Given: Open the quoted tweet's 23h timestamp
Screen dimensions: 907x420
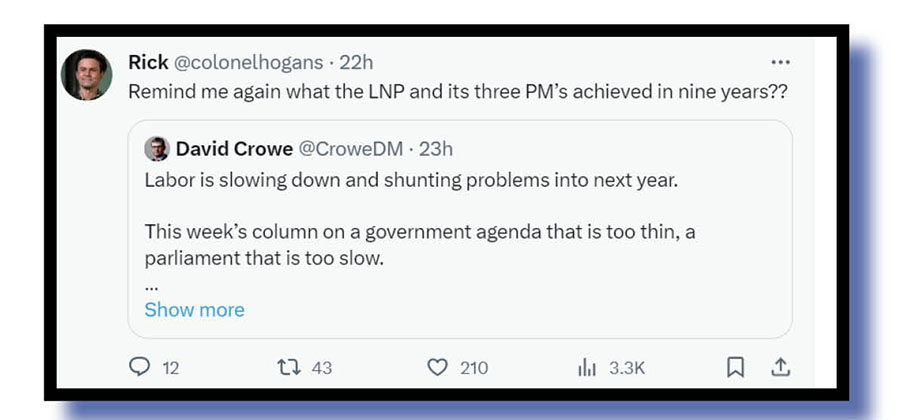Looking at the screenshot, I should coord(436,149).
